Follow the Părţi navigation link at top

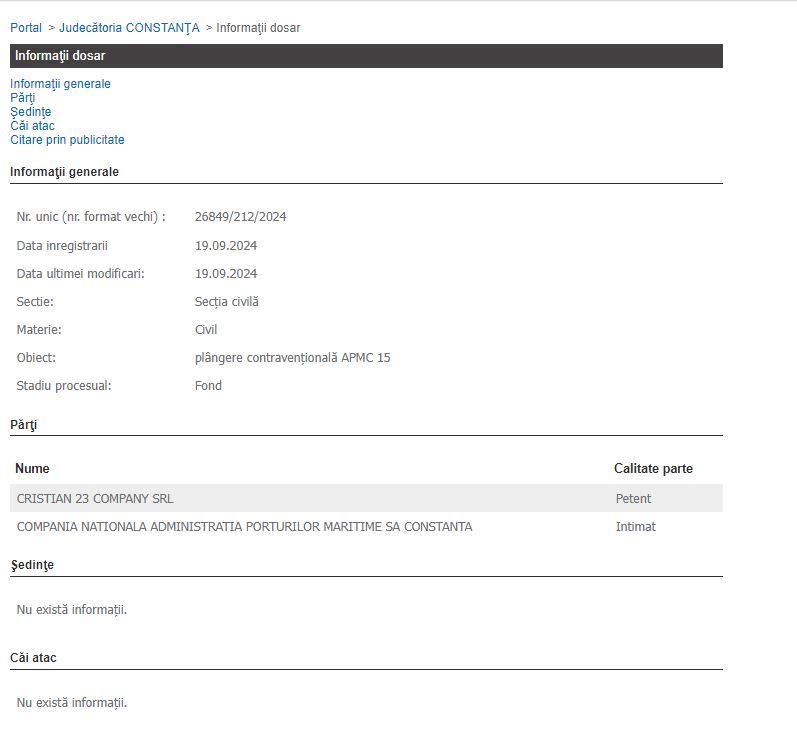point(22,98)
